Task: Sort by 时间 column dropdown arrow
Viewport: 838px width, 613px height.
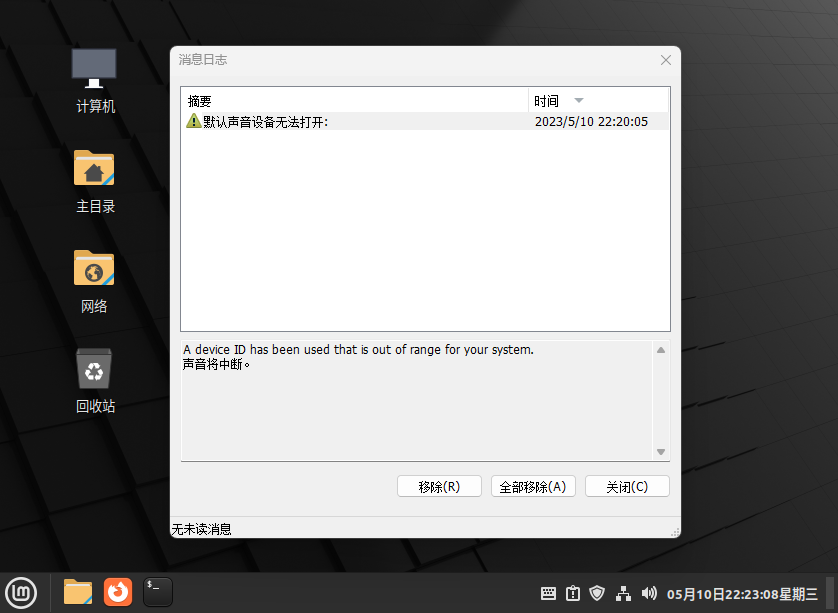Action: pos(579,100)
